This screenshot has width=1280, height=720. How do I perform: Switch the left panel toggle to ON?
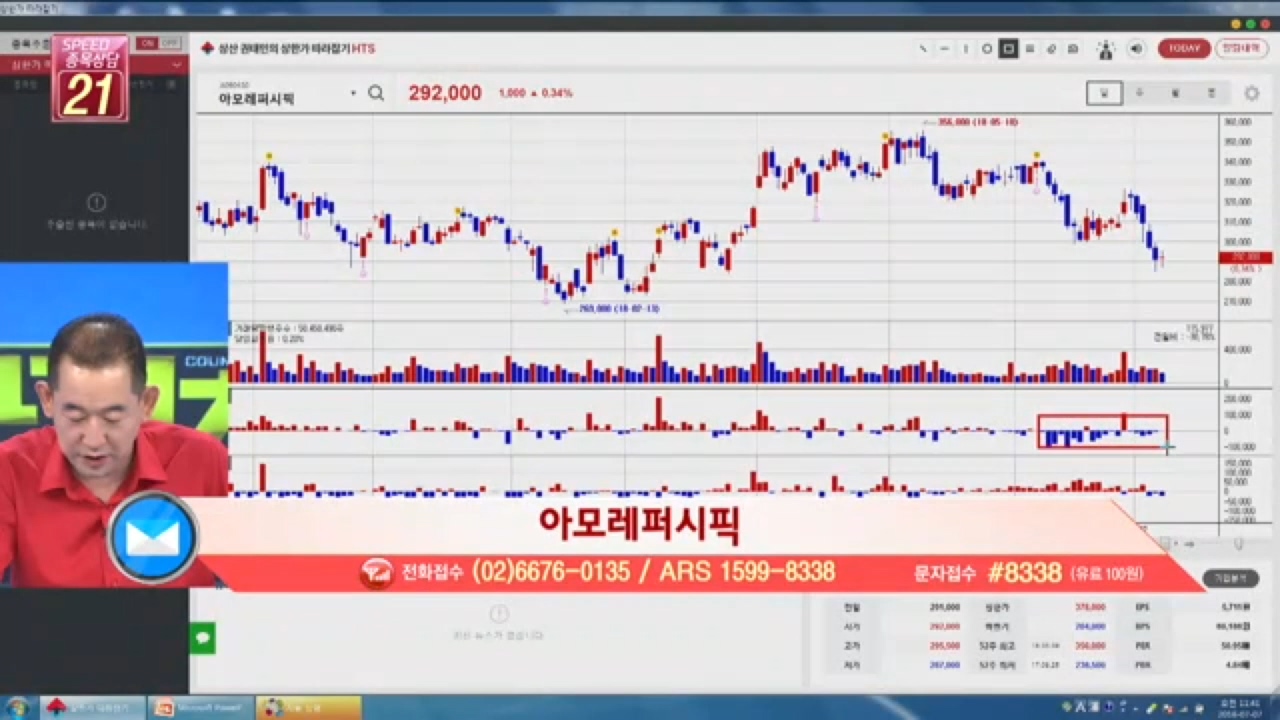click(148, 44)
